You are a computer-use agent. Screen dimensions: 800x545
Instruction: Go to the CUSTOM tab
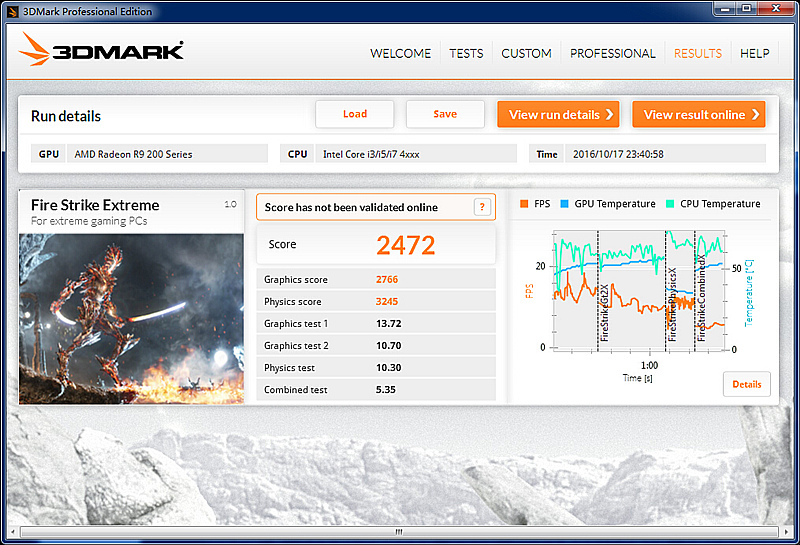(526, 54)
